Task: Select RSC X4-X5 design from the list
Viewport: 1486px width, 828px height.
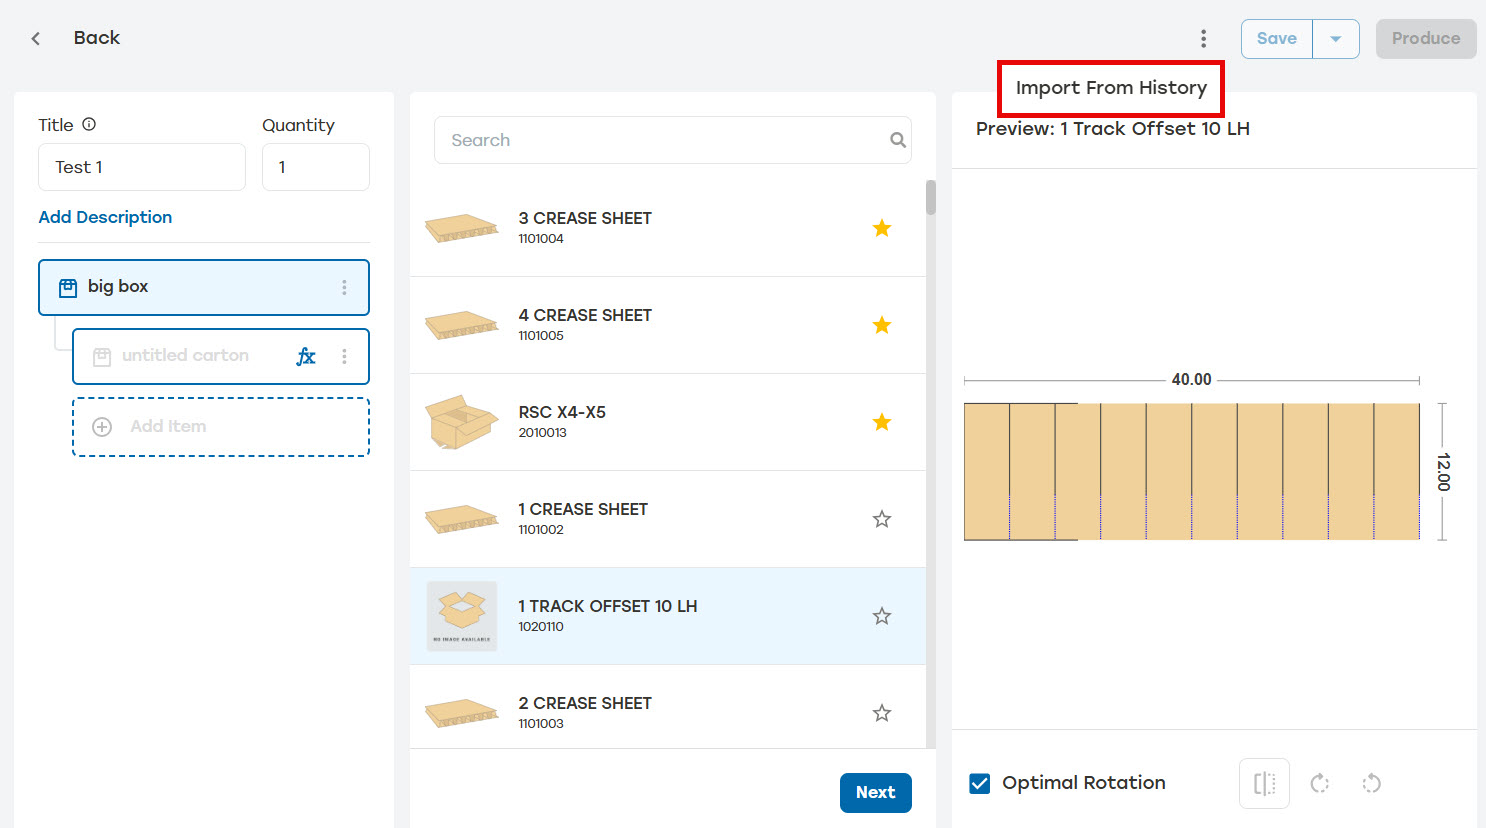Action: (x=667, y=422)
